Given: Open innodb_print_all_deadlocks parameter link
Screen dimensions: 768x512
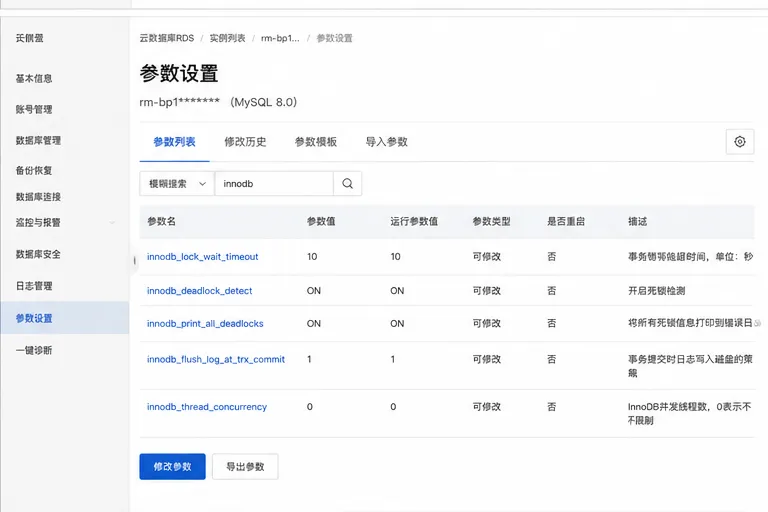Looking at the screenshot, I should click(205, 324).
